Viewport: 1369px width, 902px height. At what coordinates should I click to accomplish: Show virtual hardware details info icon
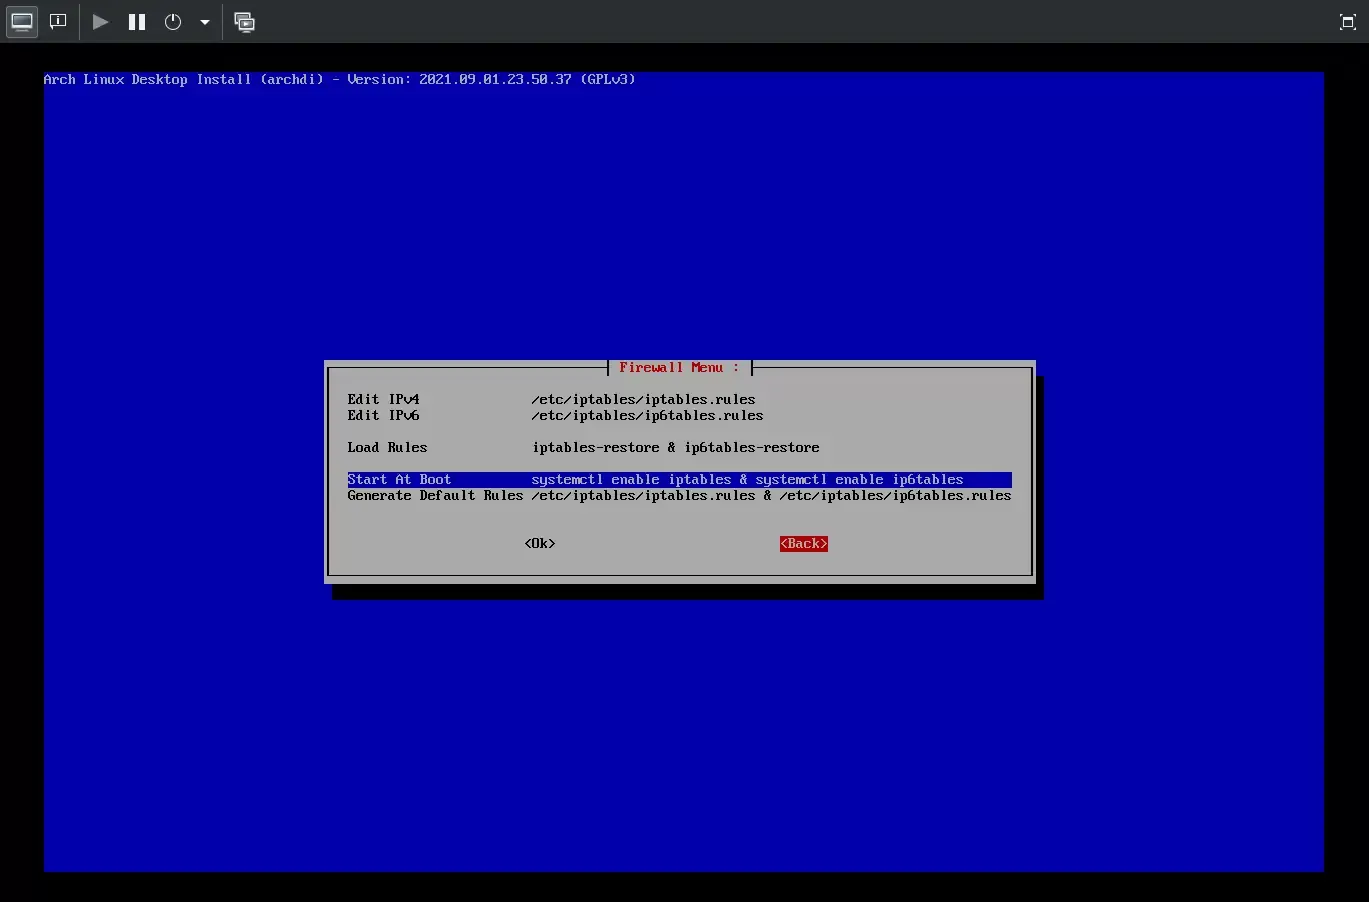[x=58, y=22]
